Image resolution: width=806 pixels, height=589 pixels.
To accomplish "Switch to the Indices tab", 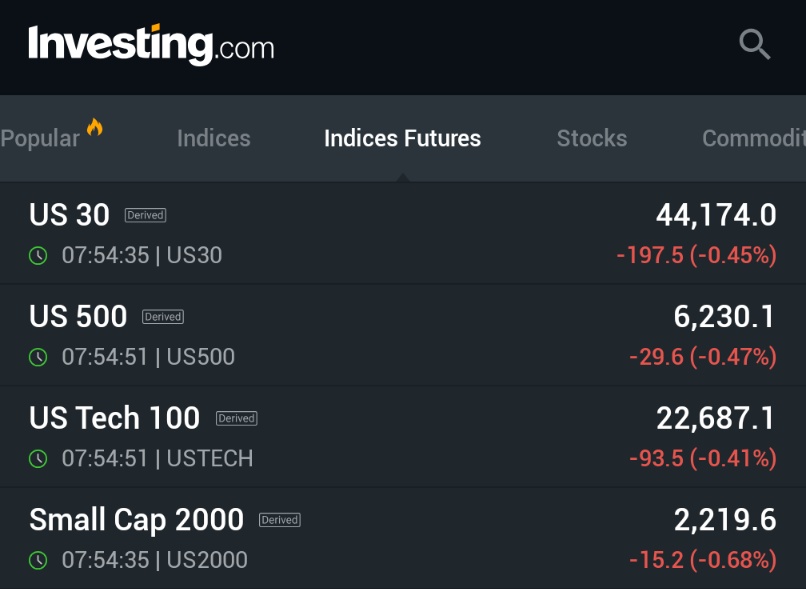I will click(214, 138).
